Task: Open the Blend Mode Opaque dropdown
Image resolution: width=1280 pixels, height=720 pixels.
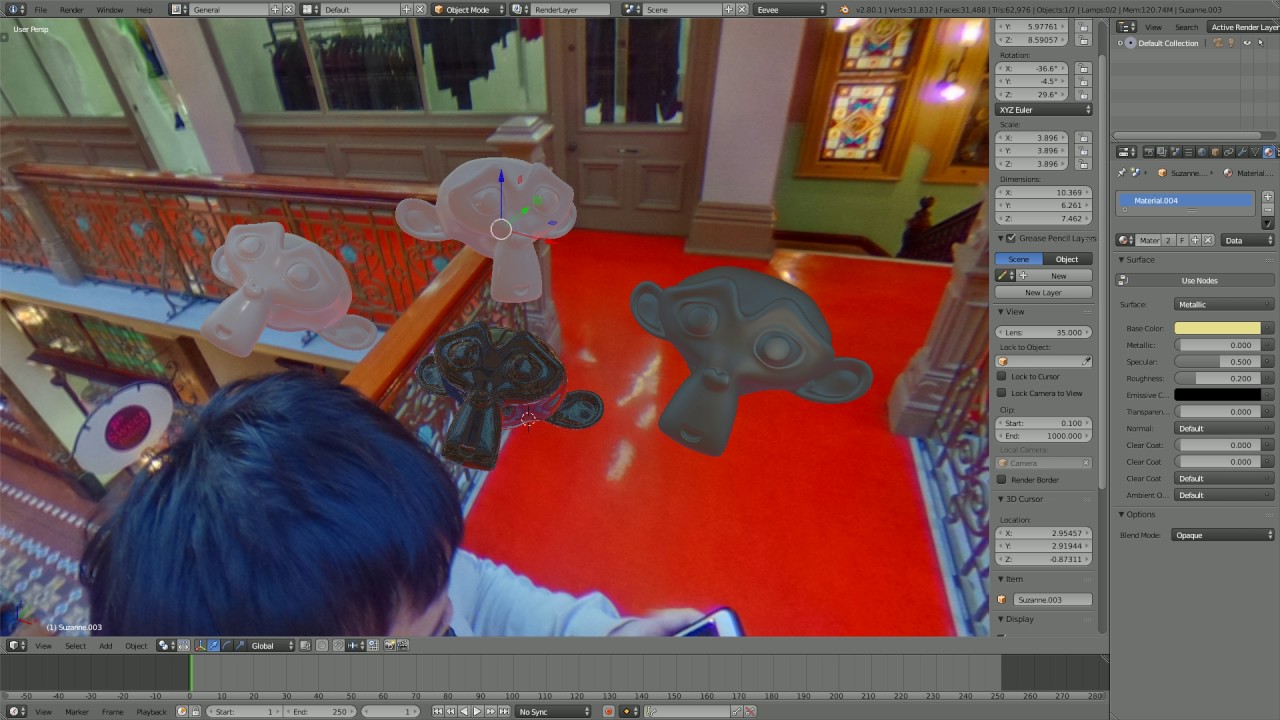Action: 1224,535
